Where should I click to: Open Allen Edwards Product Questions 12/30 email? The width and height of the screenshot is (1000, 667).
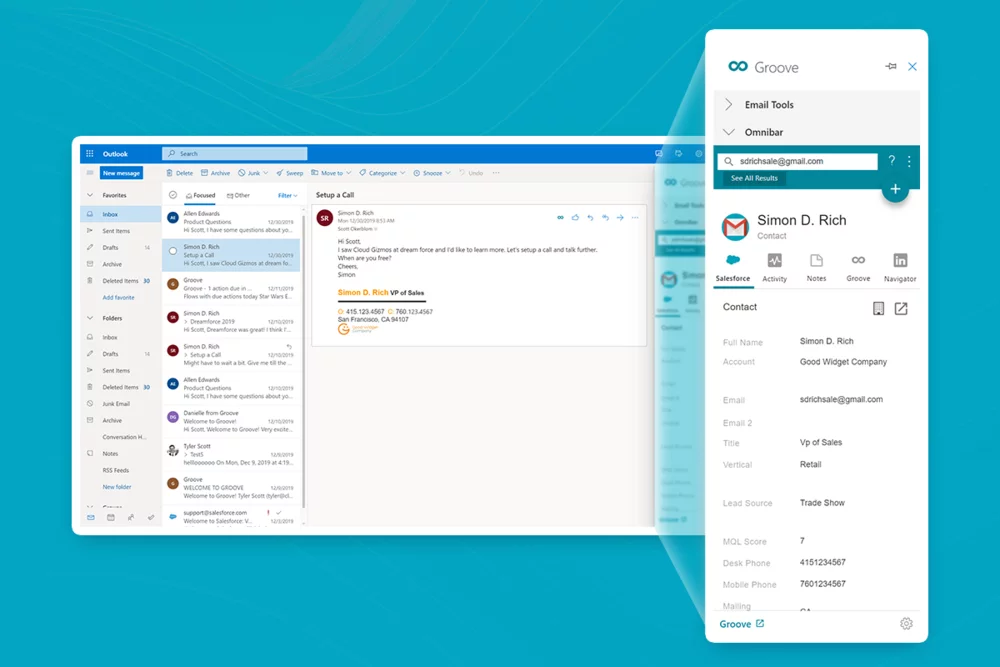232,222
